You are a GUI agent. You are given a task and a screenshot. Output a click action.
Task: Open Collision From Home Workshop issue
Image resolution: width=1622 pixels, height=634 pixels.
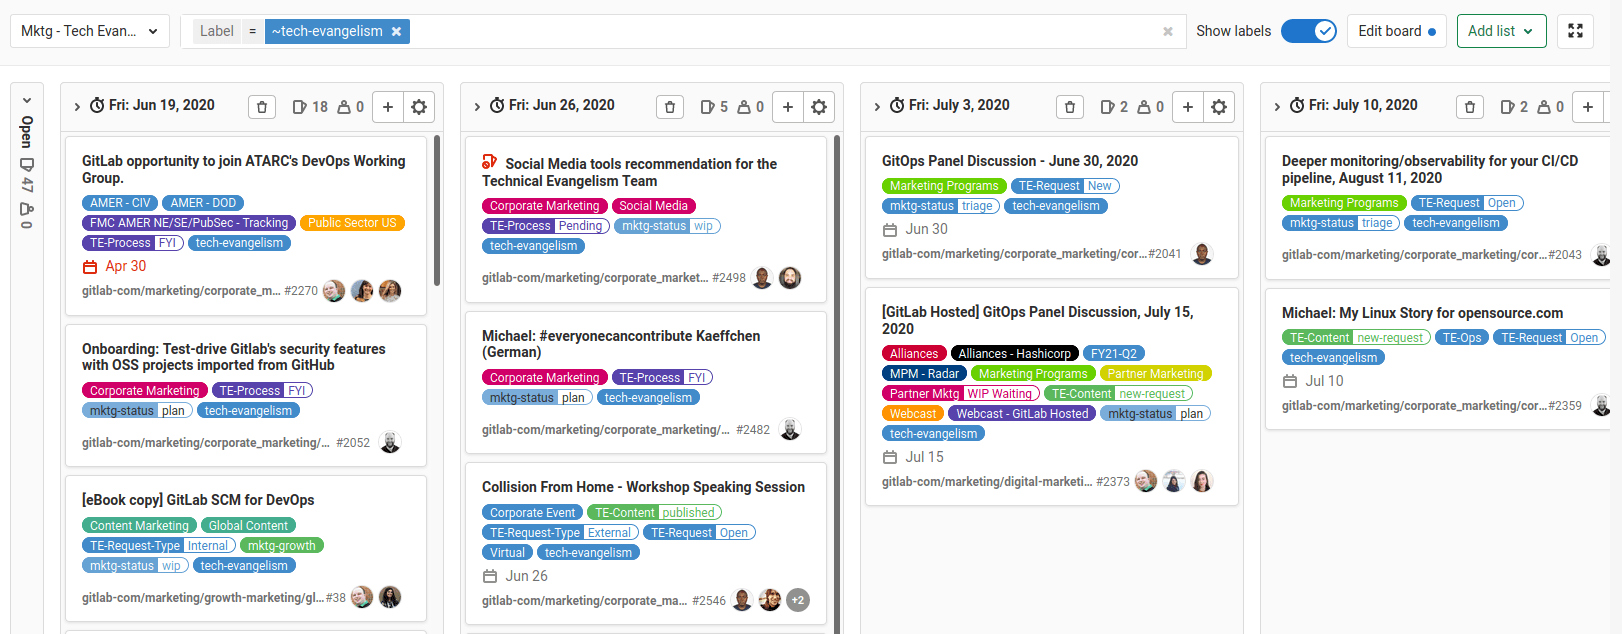(x=643, y=487)
